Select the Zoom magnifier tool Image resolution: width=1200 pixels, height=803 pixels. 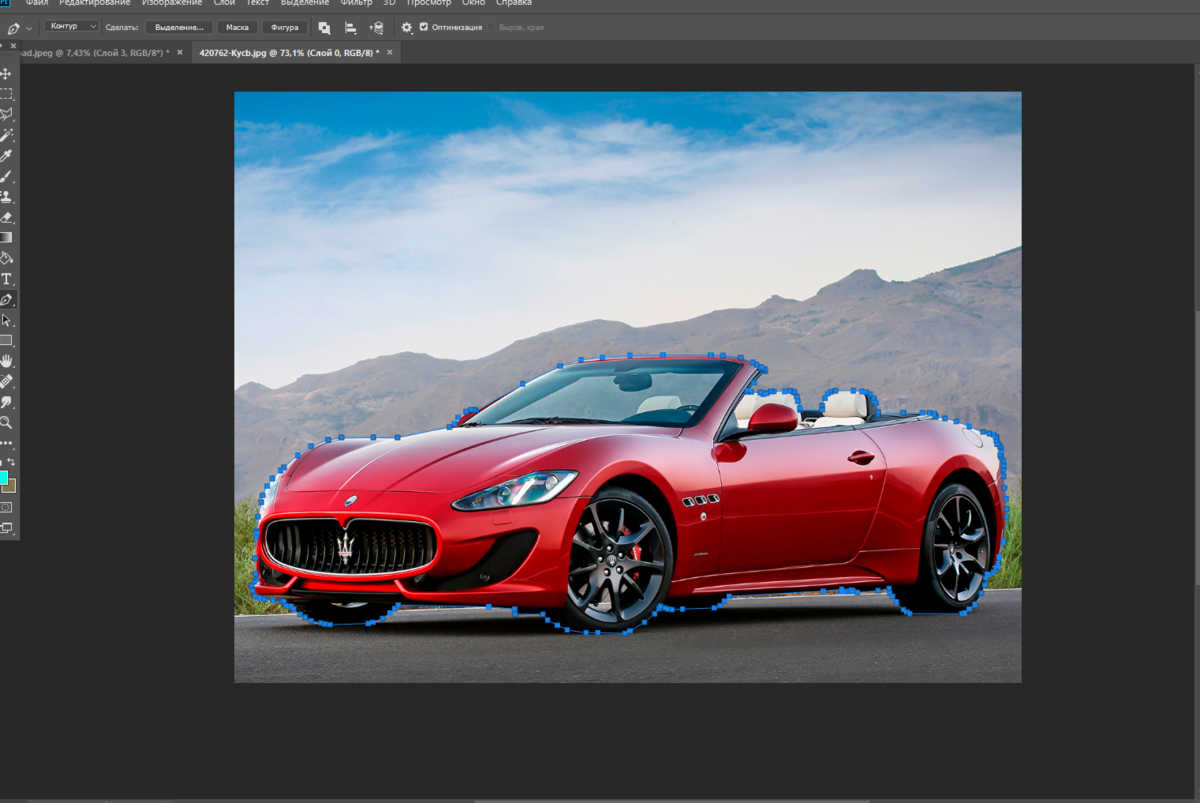pos(6,423)
